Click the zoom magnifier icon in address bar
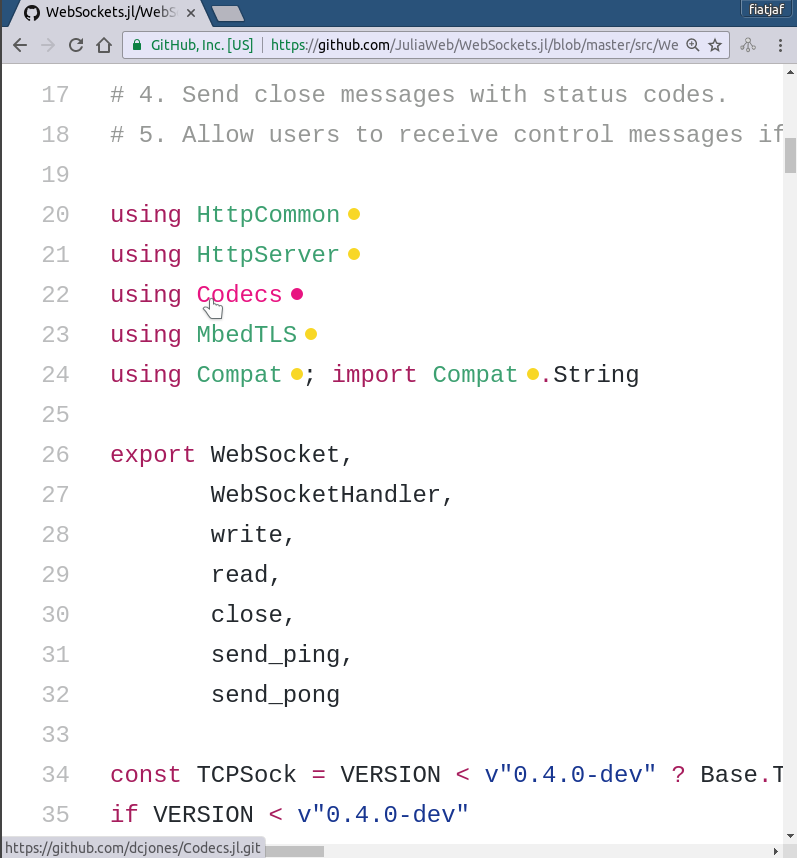Viewport: 797px width, 858px height. click(x=693, y=45)
